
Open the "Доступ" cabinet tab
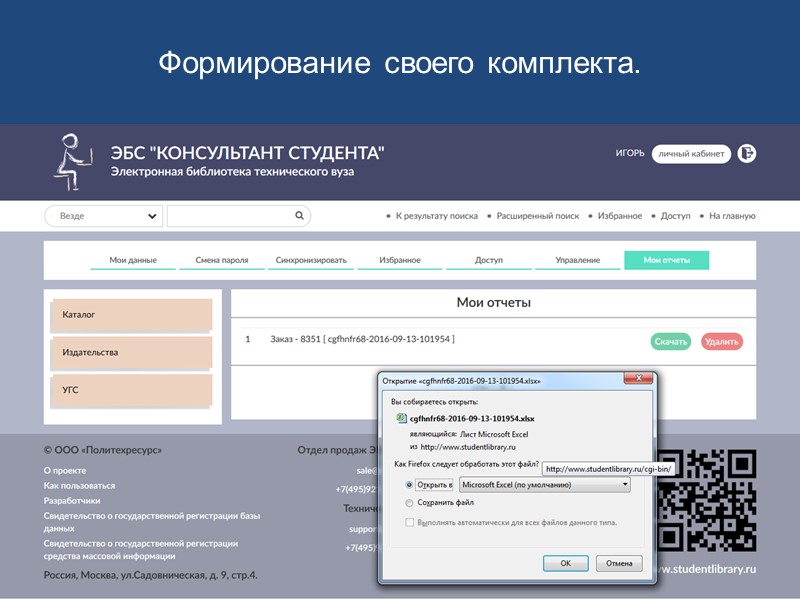[489, 260]
